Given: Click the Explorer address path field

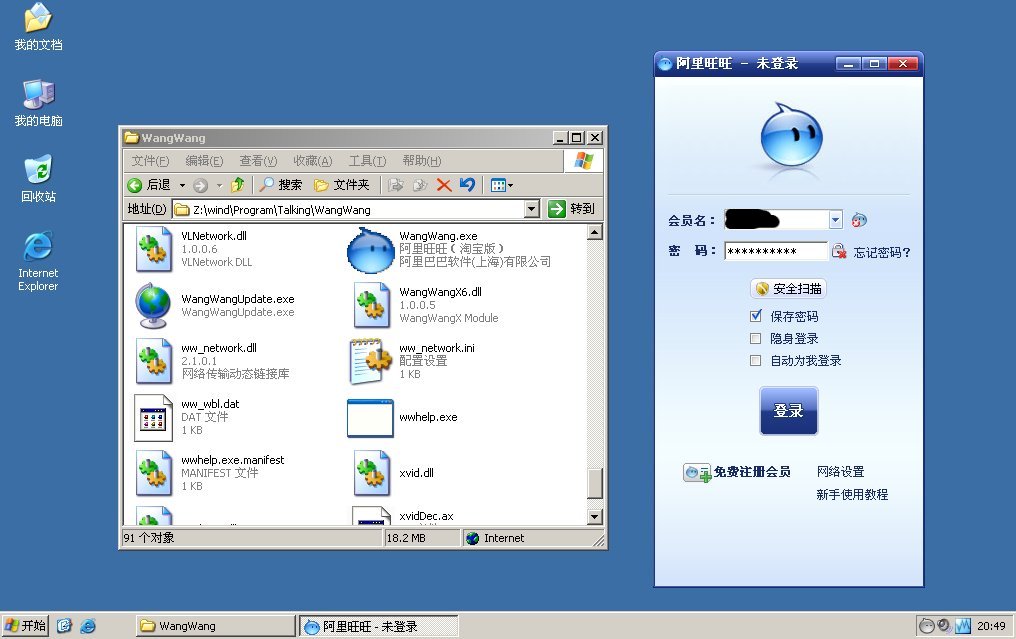Looking at the screenshot, I should click(349, 209).
